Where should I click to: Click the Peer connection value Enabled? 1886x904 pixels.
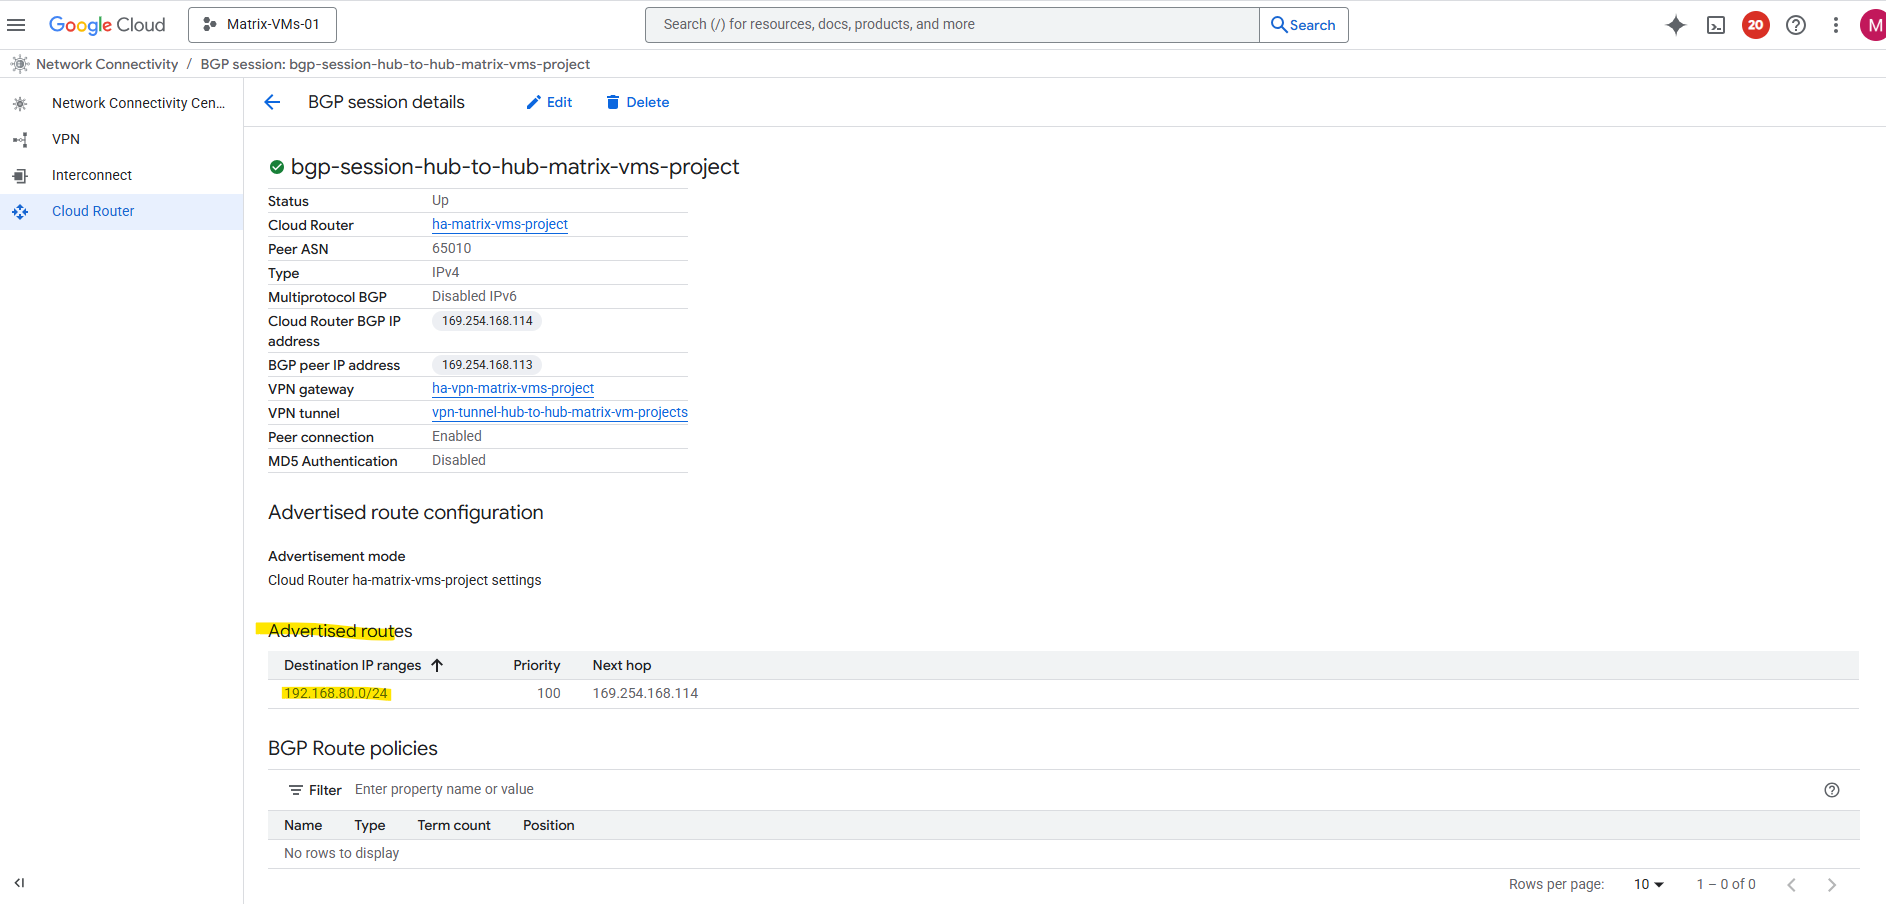(x=457, y=436)
